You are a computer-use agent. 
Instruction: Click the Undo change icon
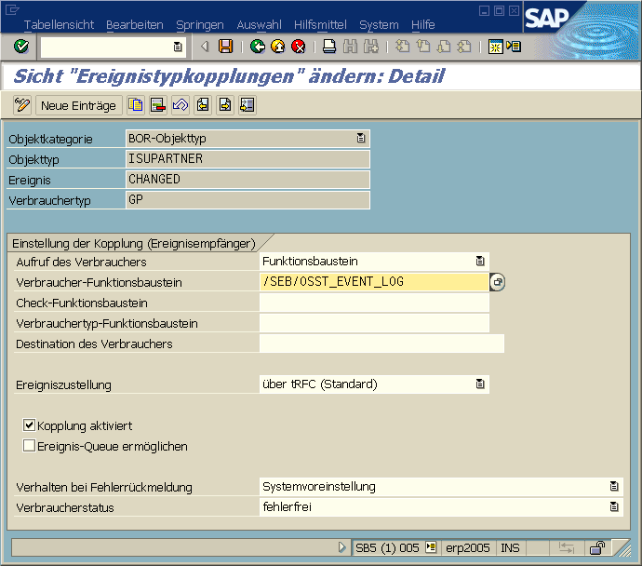coord(180,105)
